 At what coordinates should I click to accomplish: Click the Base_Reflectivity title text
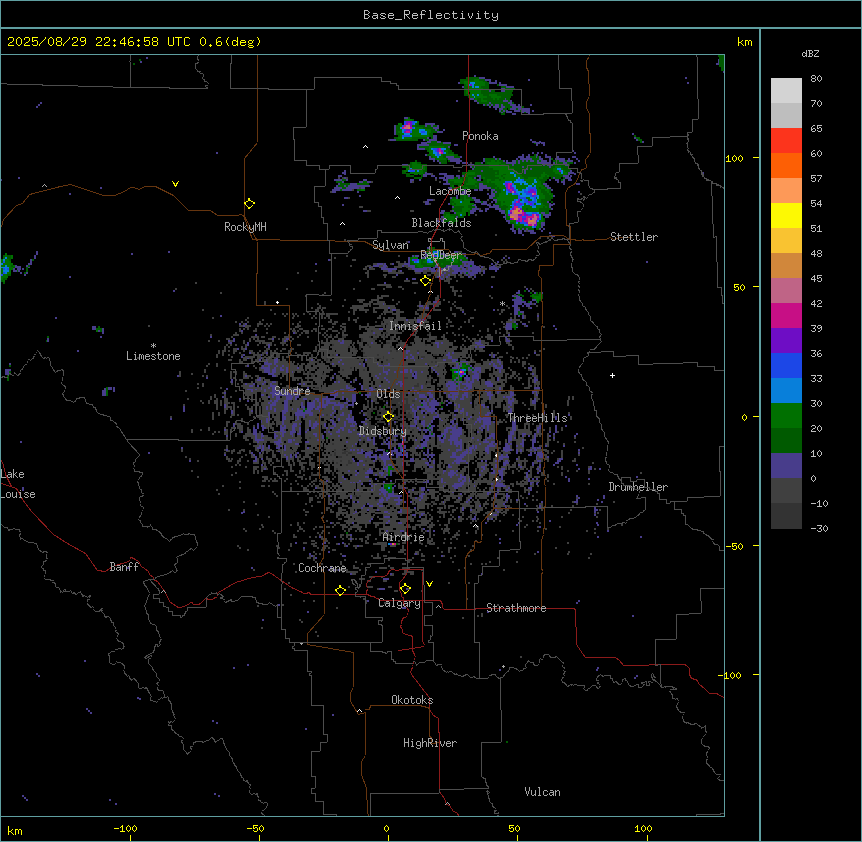pyautogui.click(x=431, y=15)
